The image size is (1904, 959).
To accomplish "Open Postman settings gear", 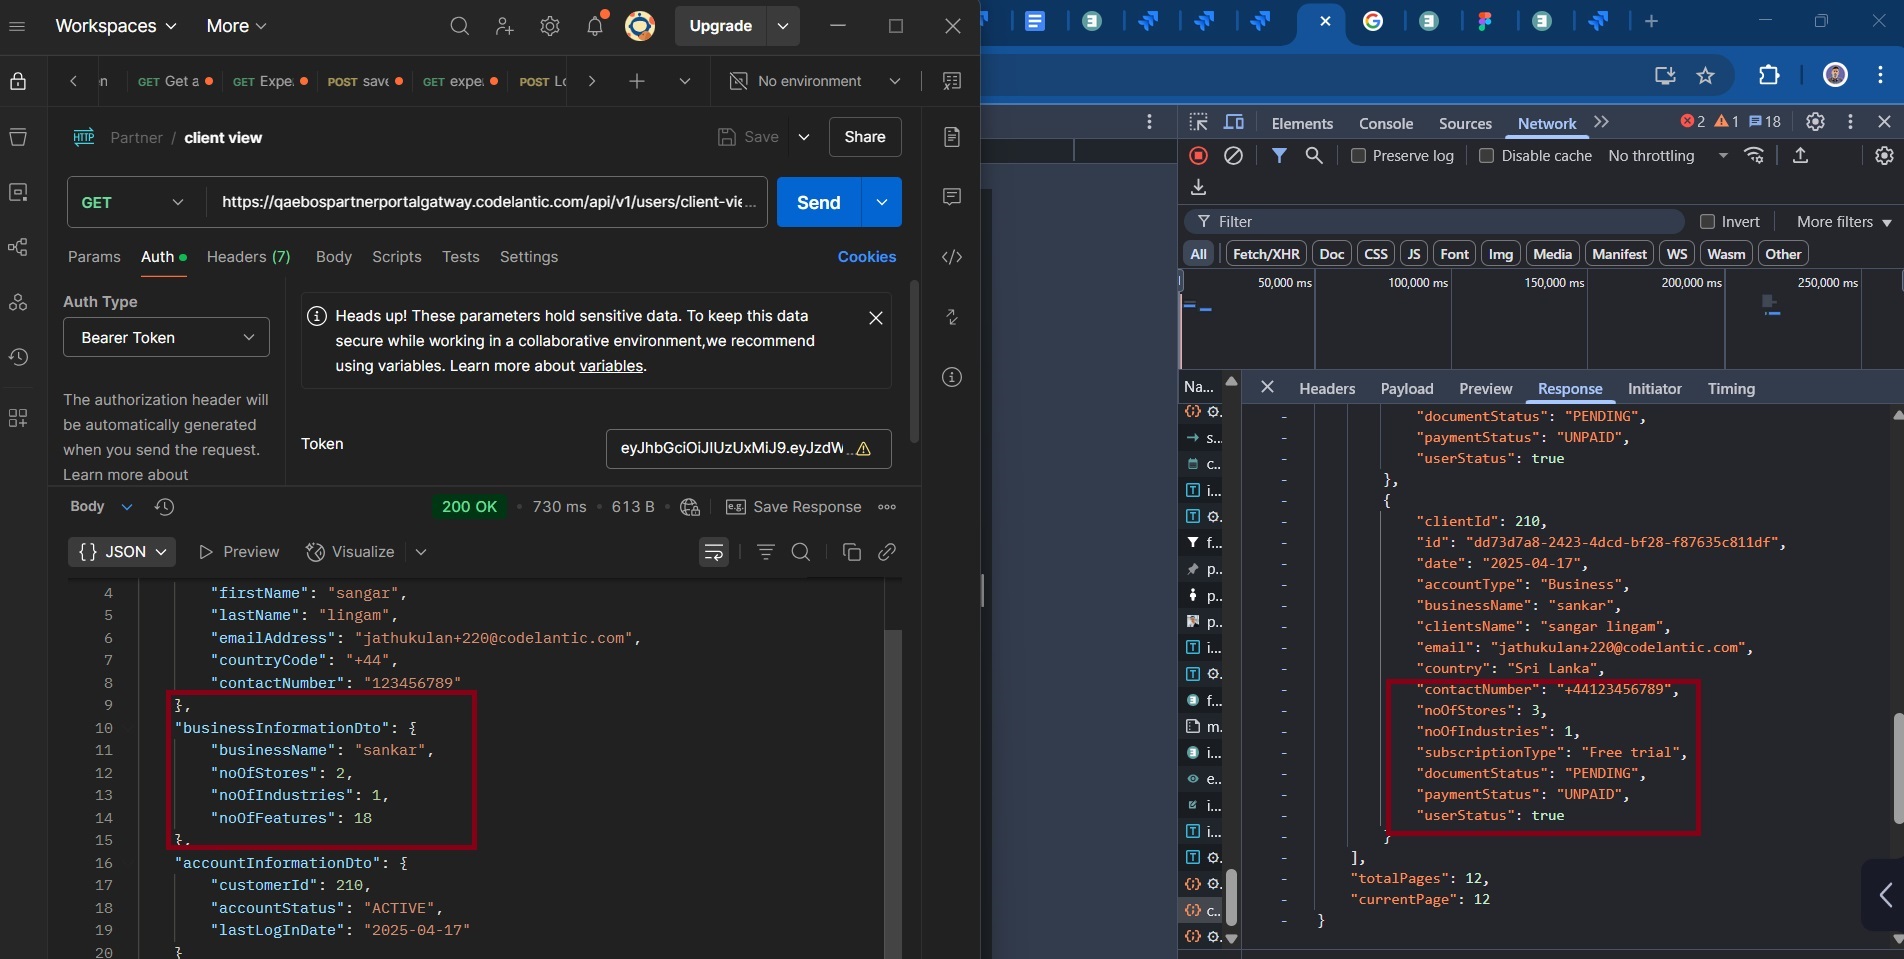I will pos(550,26).
